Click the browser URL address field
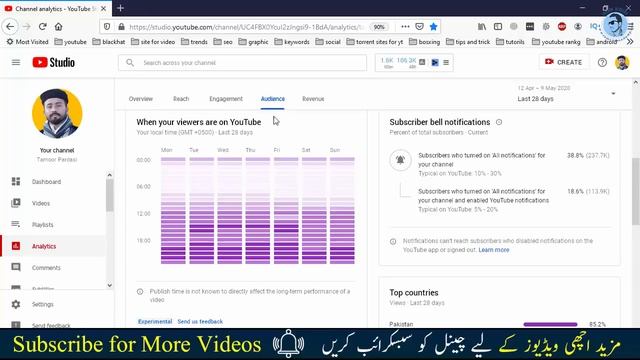Viewport: 640px width, 360px height. [x=246, y=27]
